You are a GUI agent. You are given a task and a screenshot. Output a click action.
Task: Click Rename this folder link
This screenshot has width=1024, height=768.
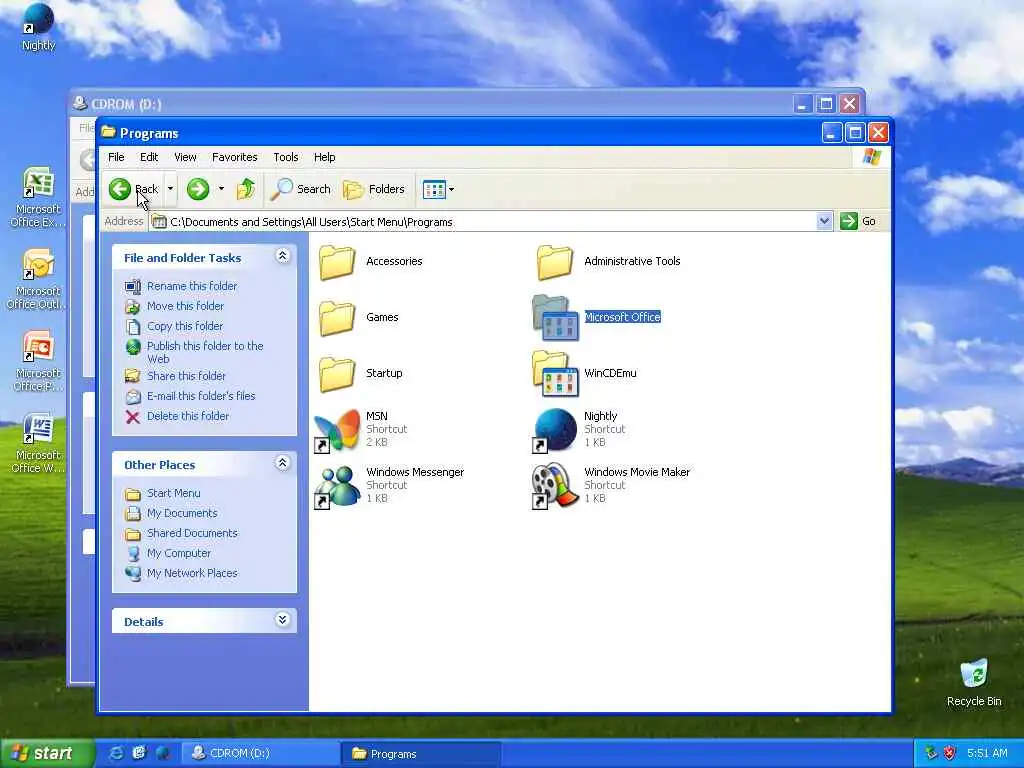[x=192, y=286]
